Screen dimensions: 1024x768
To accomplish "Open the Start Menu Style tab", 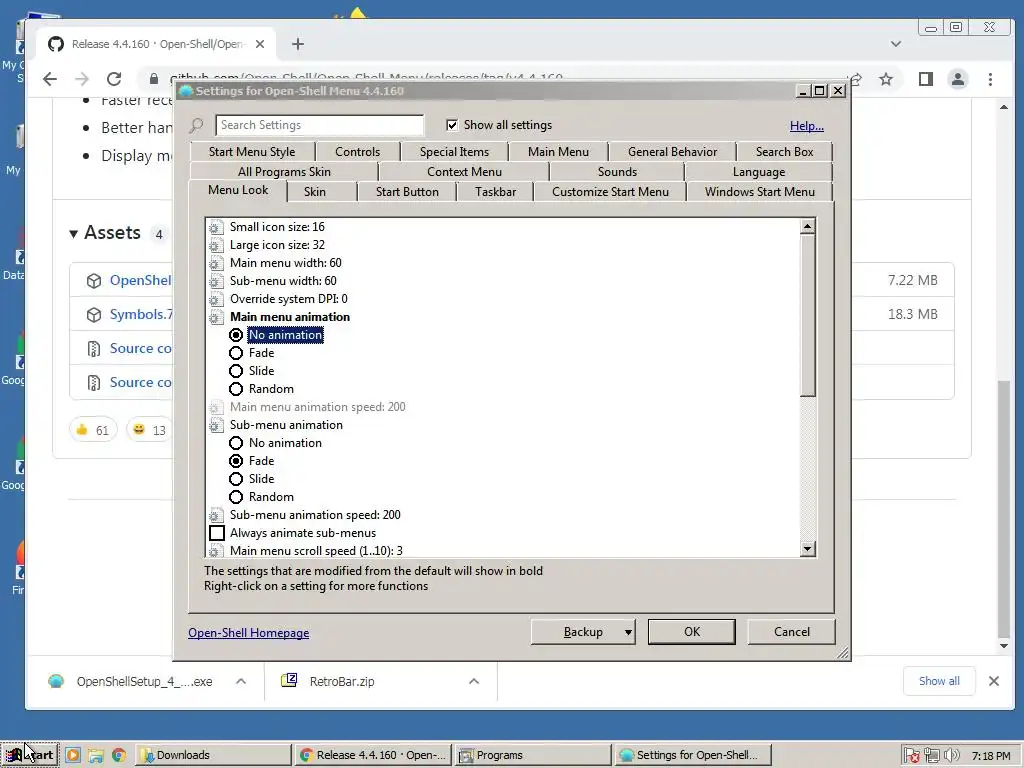I will tap(252, 152).
